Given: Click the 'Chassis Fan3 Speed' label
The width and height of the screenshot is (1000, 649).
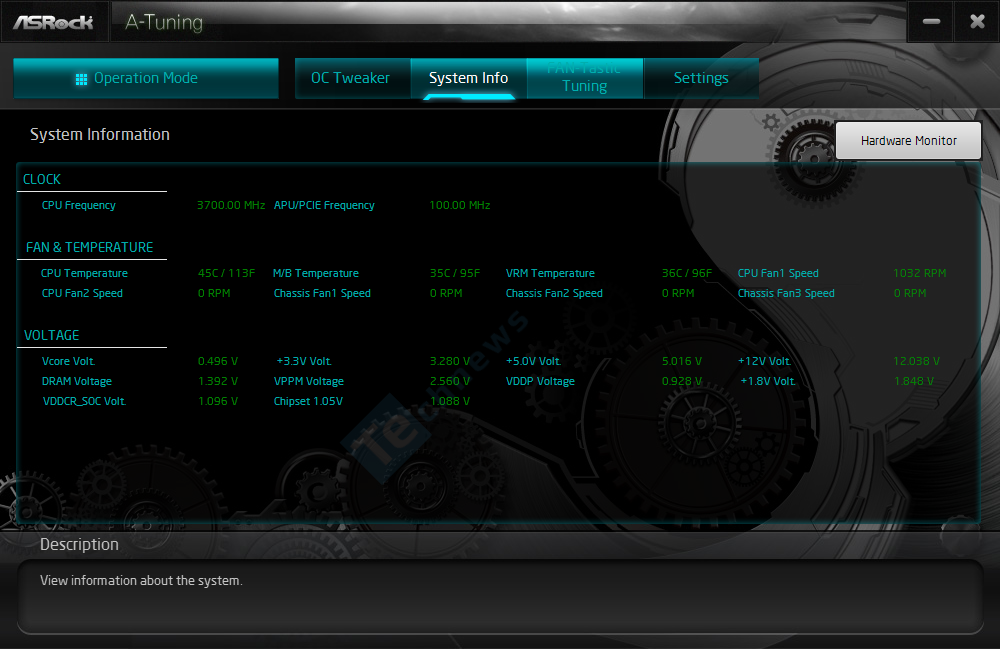Looking at the screenshot, I should click(786, 293).
